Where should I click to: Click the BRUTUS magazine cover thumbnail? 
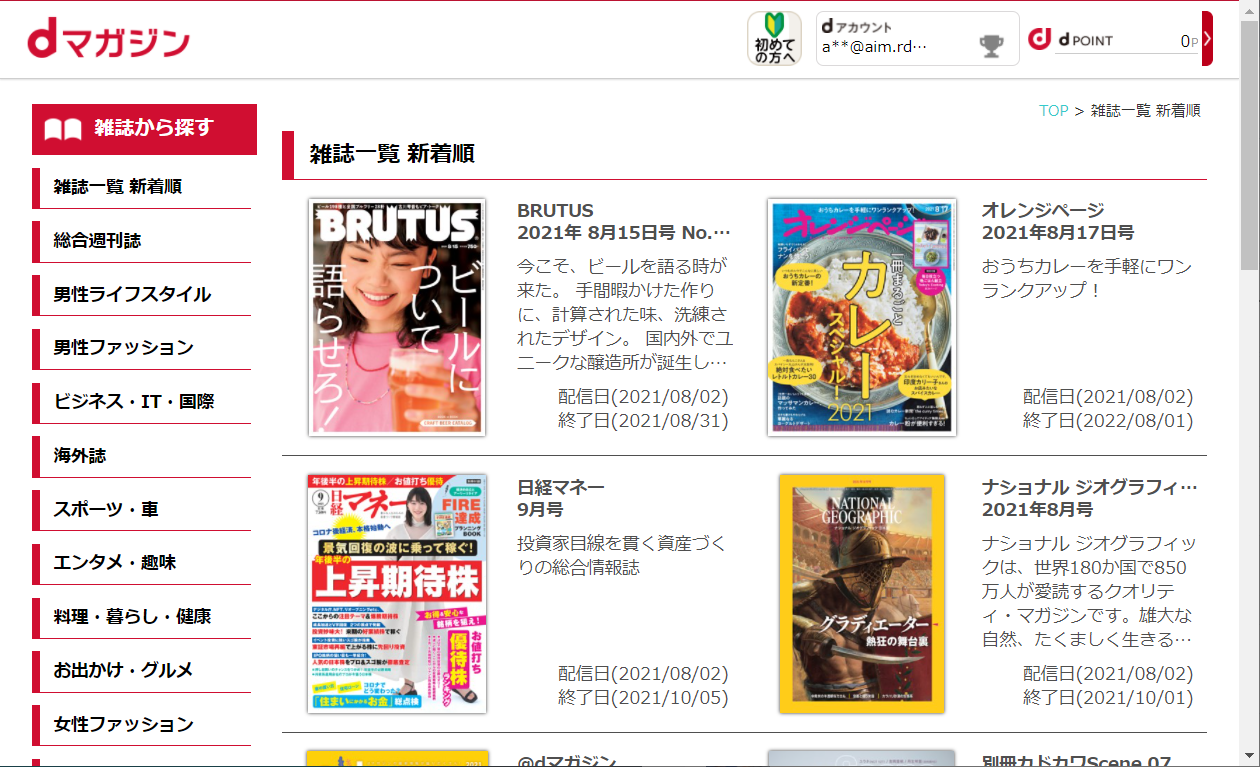397,318
